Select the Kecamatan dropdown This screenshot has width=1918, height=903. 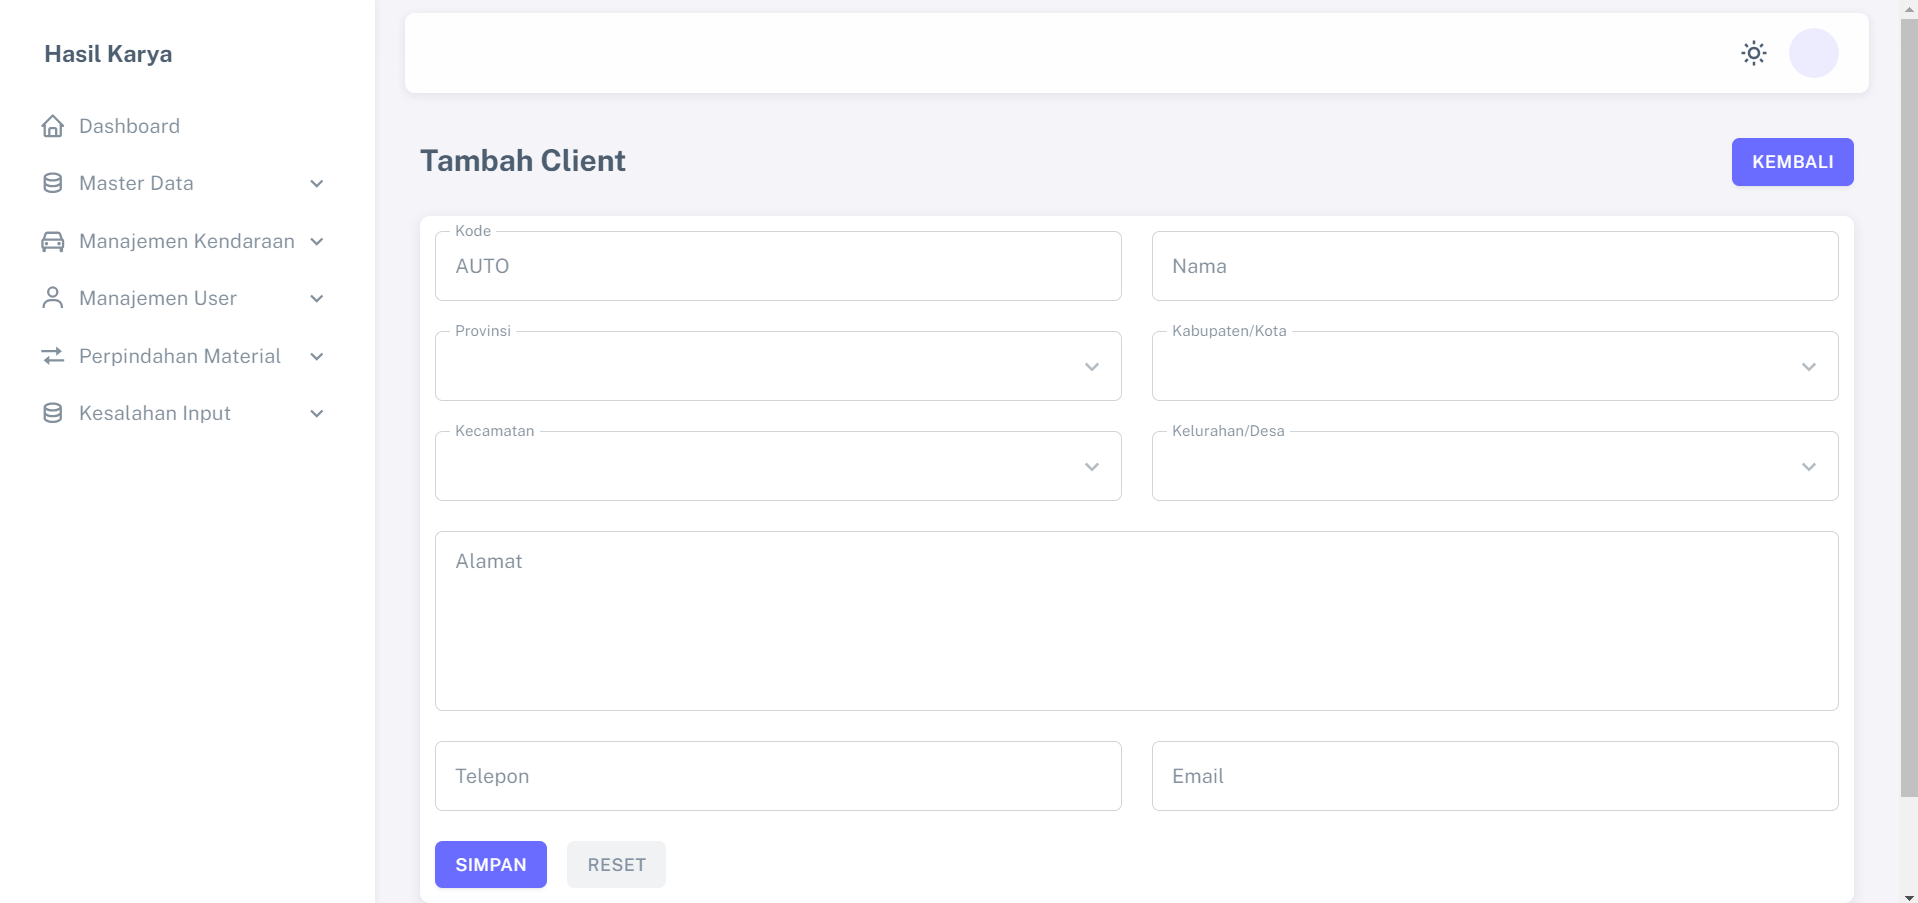[x=777, y=467]
